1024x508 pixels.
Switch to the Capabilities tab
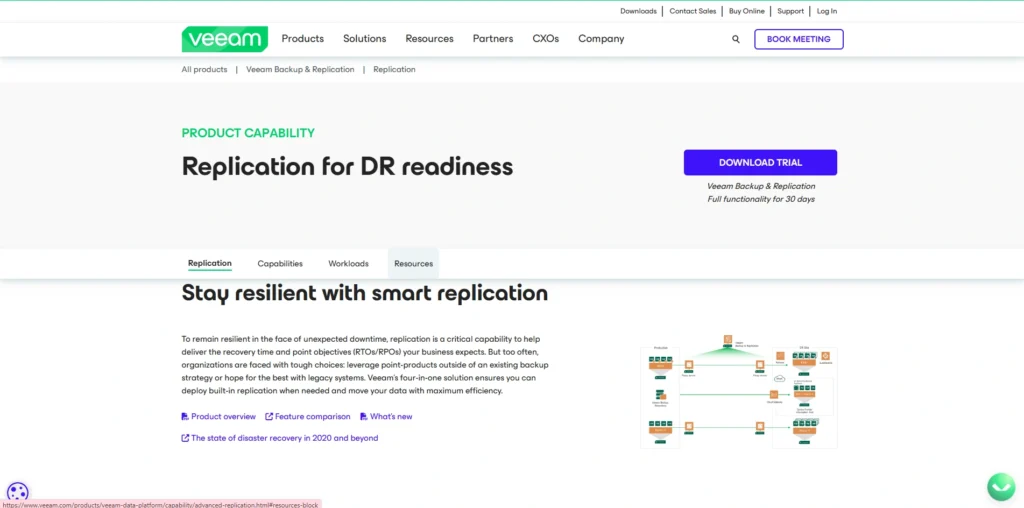click(280, 264)
